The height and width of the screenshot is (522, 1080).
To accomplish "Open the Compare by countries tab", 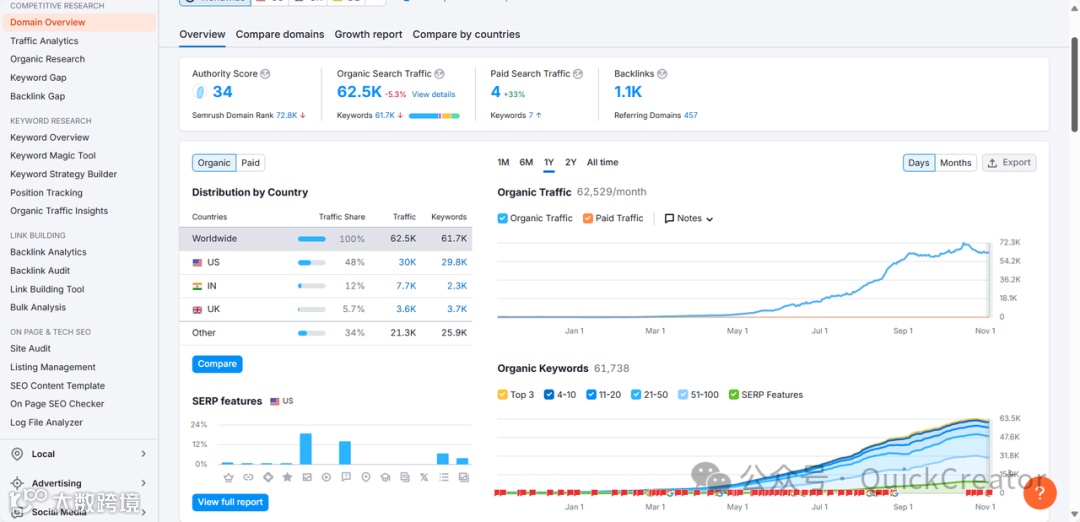I will pos(466,34).
